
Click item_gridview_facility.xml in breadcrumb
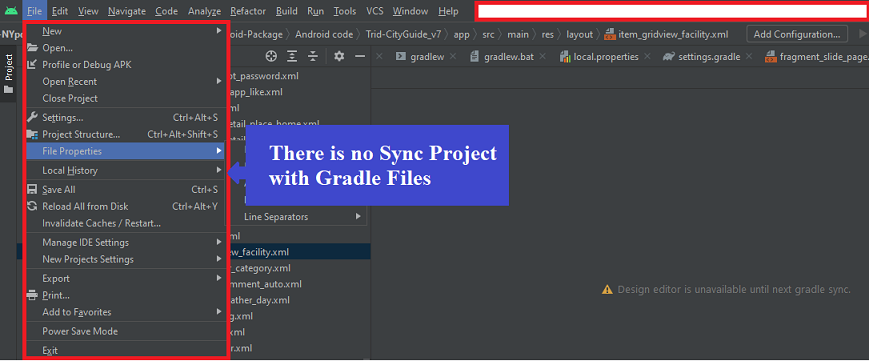(x=673, y=34)
